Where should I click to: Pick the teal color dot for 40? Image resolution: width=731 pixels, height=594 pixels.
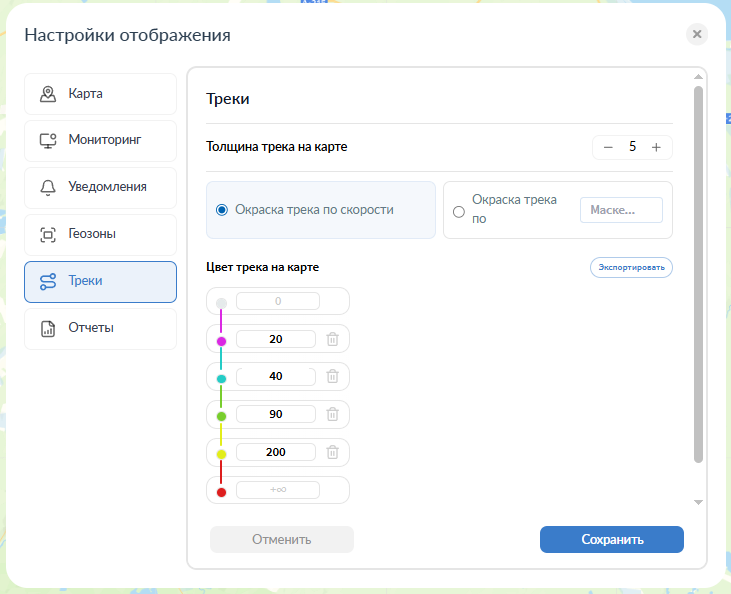point(221,379)
